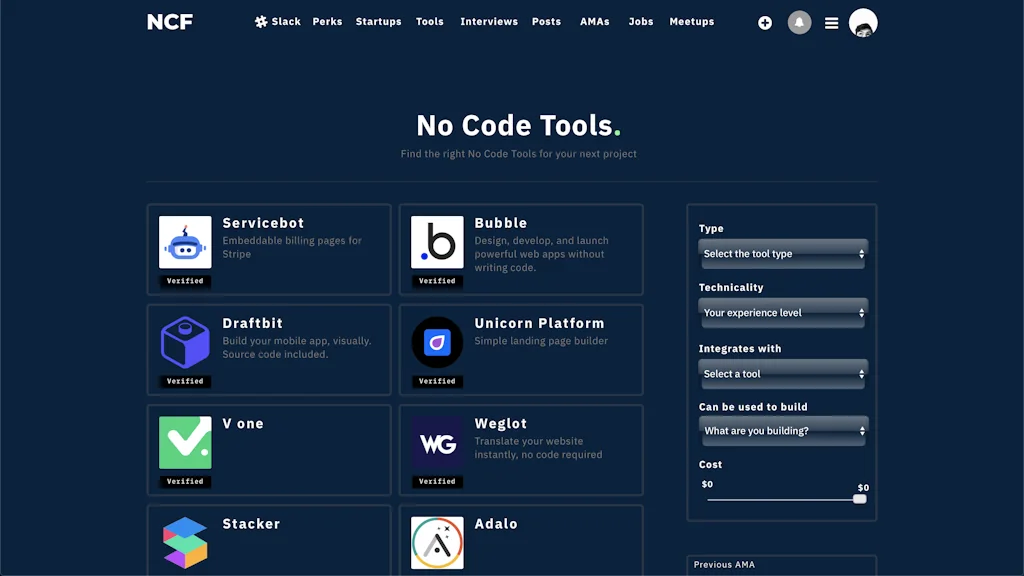Click the Weglot WG logo
1024x576 pixels.
(x=437, y=440)
